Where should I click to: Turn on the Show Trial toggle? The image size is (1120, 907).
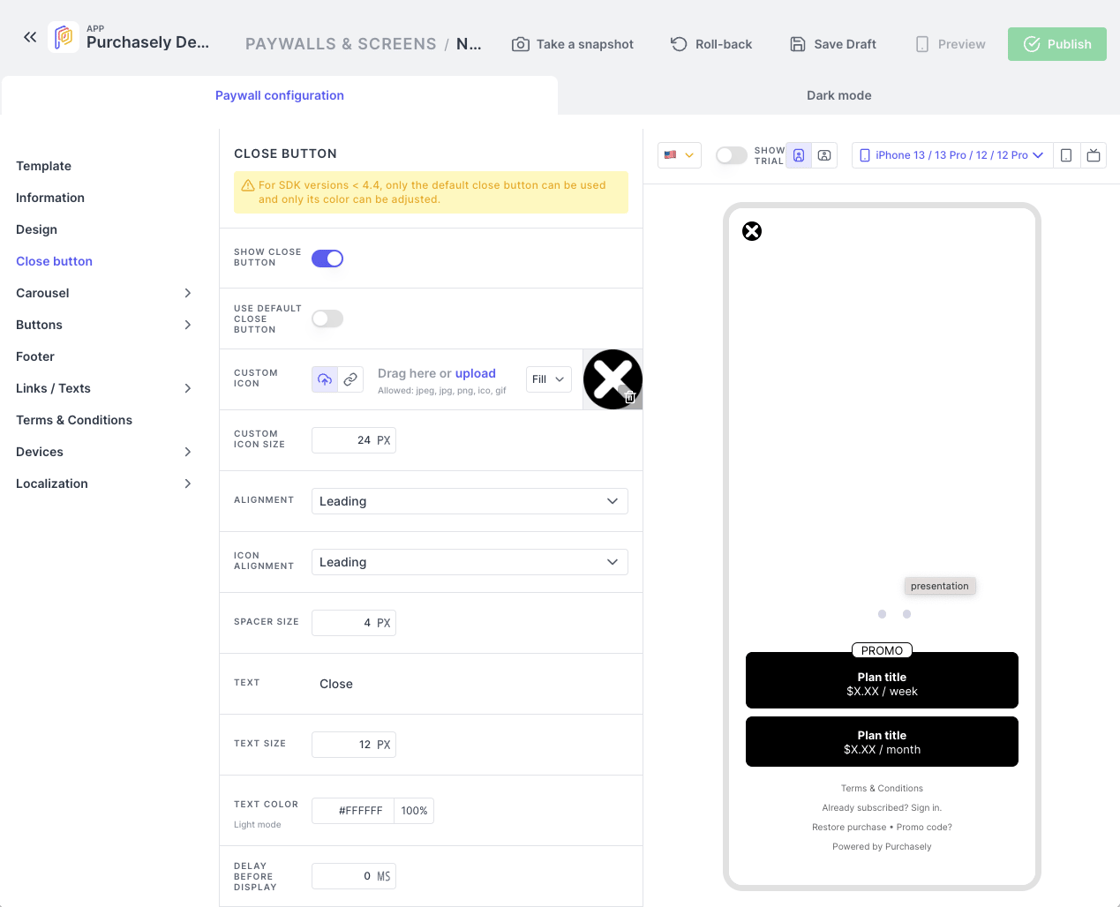(731, 155)
